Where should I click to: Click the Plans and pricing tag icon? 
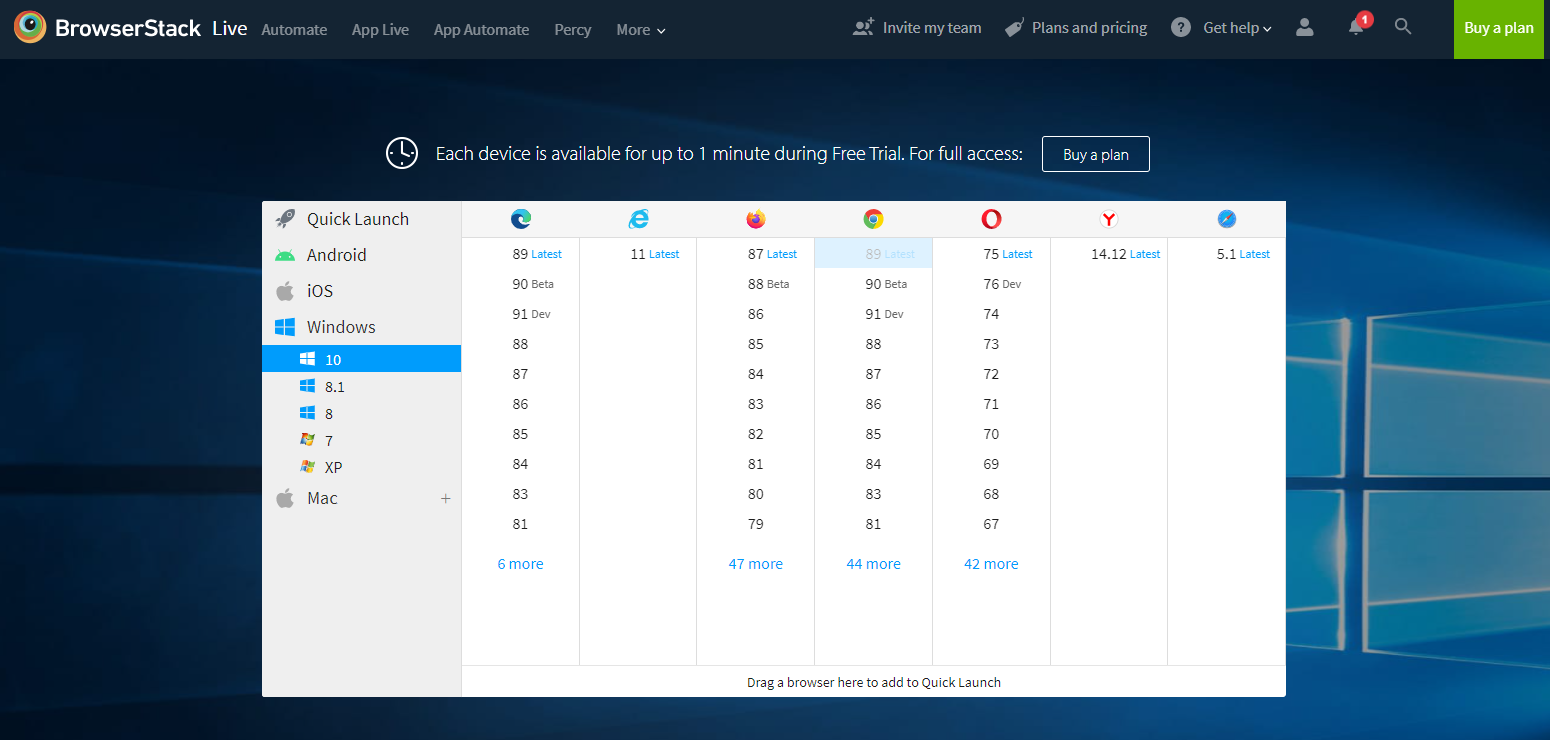tap(1014, 28)
